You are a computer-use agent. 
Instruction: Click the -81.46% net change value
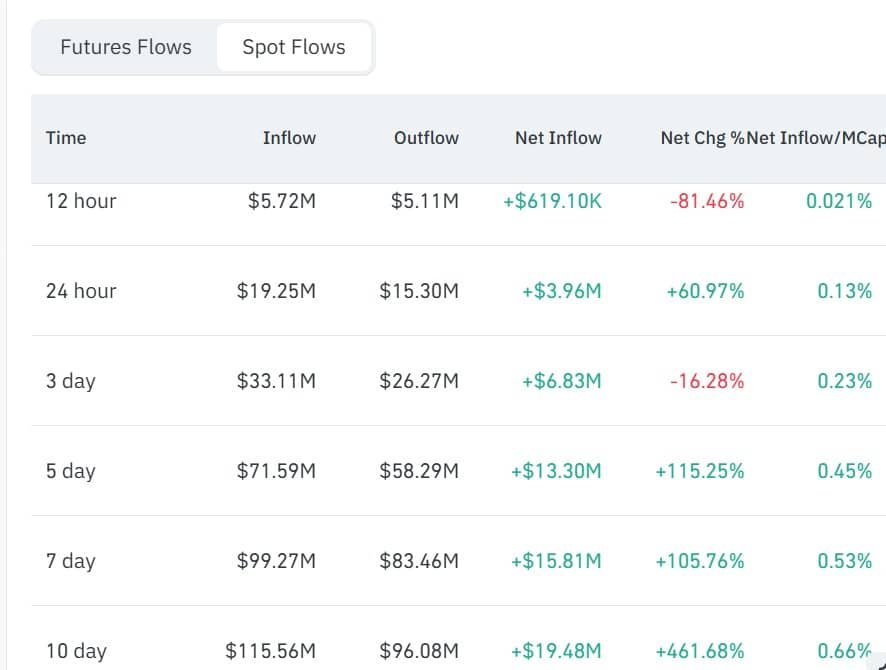pyautogui.click(x=707, y=201)
